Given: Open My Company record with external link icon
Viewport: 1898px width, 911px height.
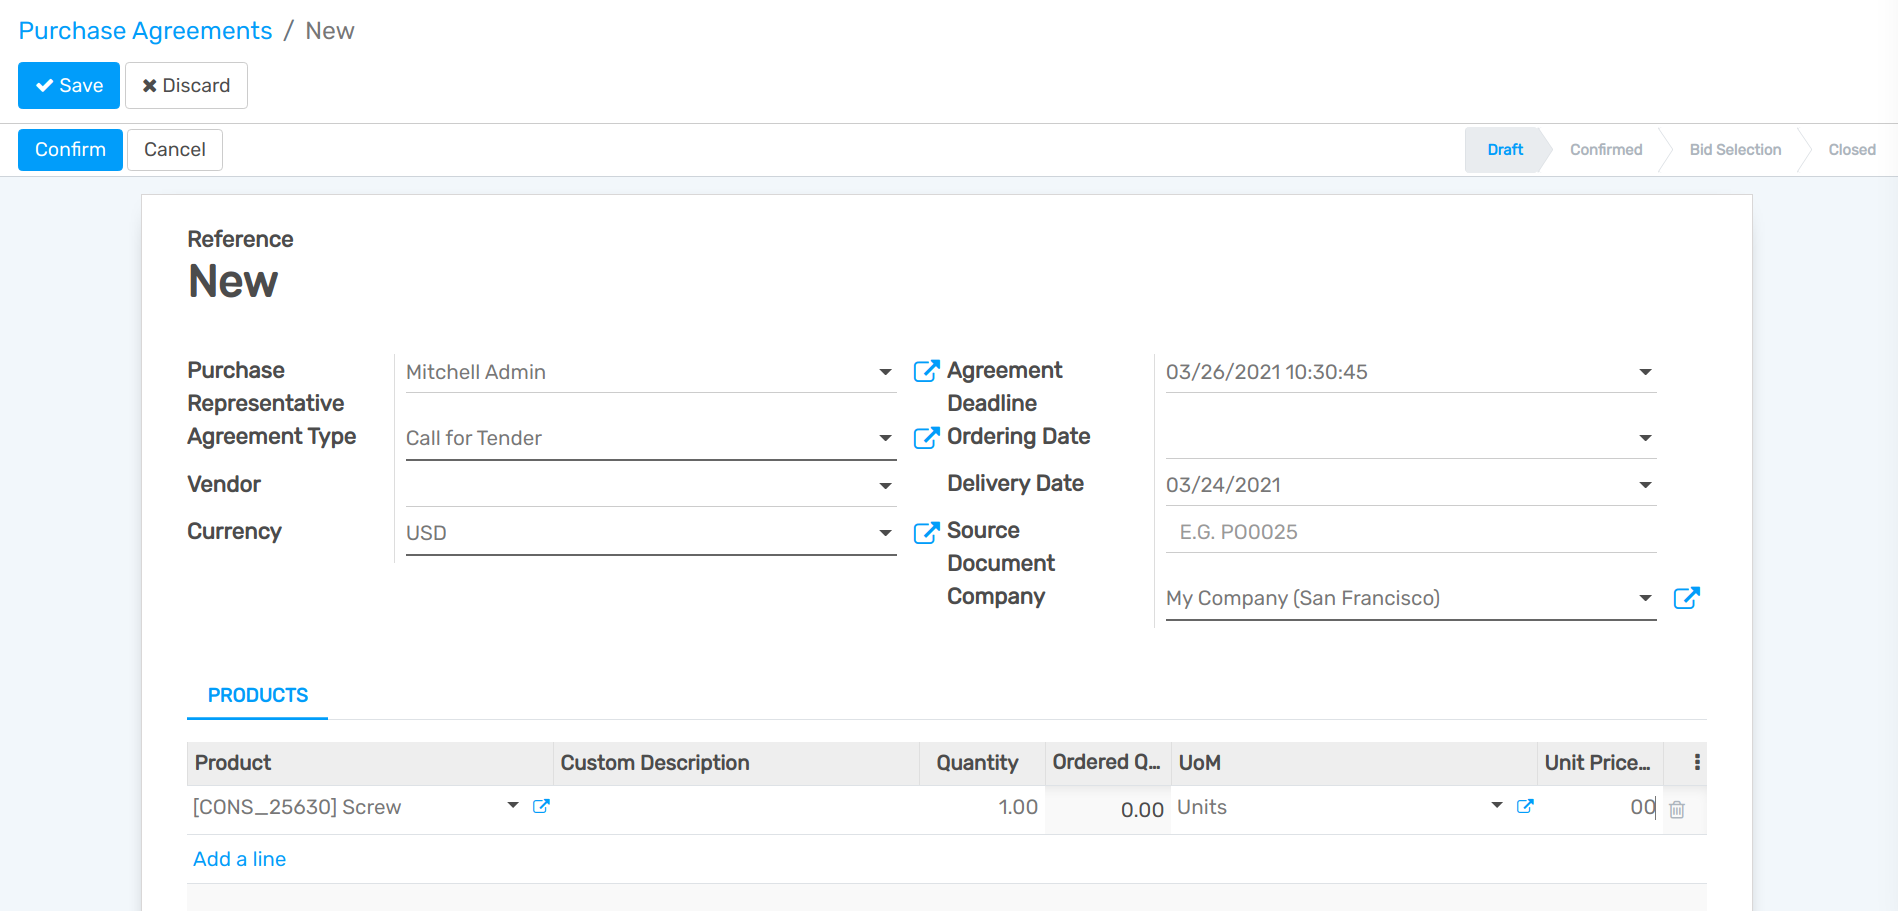Looking at the screenshot, I should [x=1687, y=597].
